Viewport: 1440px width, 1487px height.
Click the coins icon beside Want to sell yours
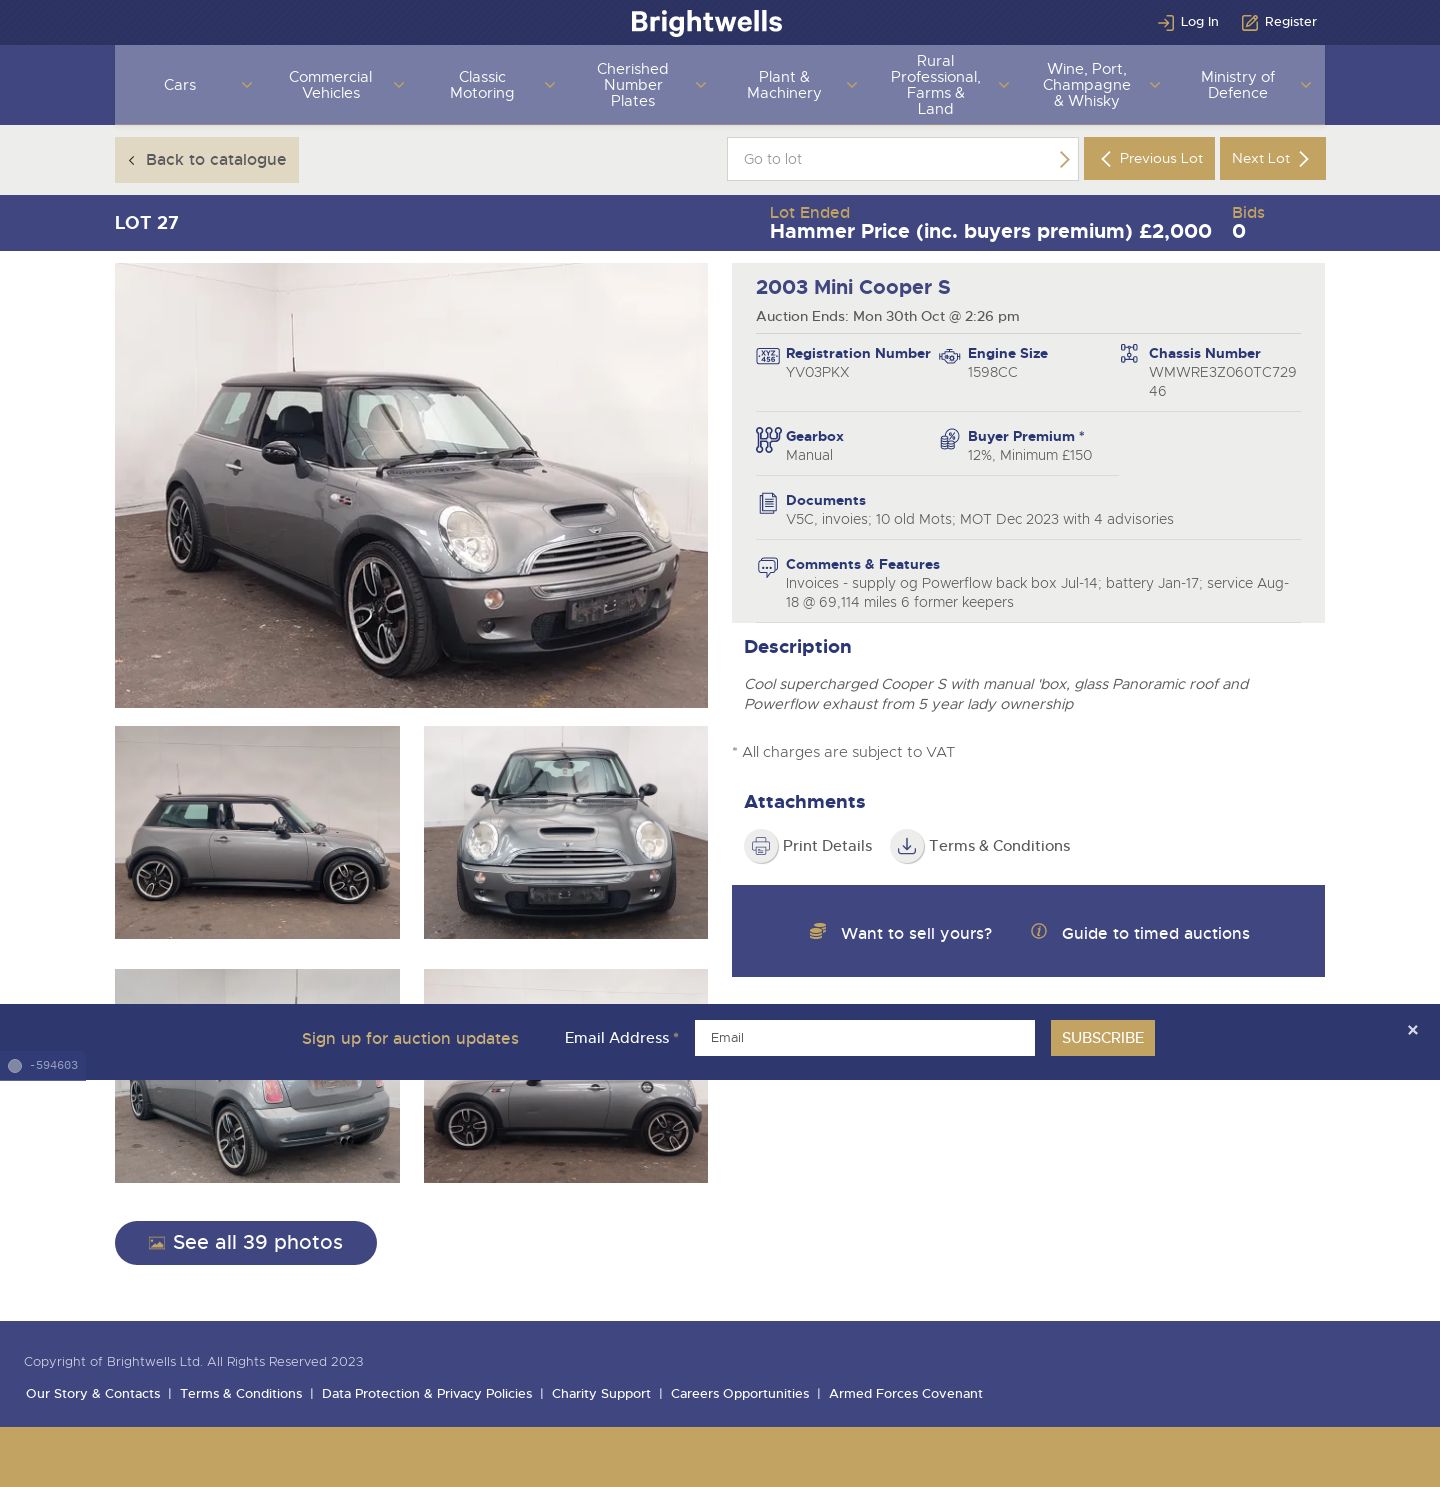[818, 931]
